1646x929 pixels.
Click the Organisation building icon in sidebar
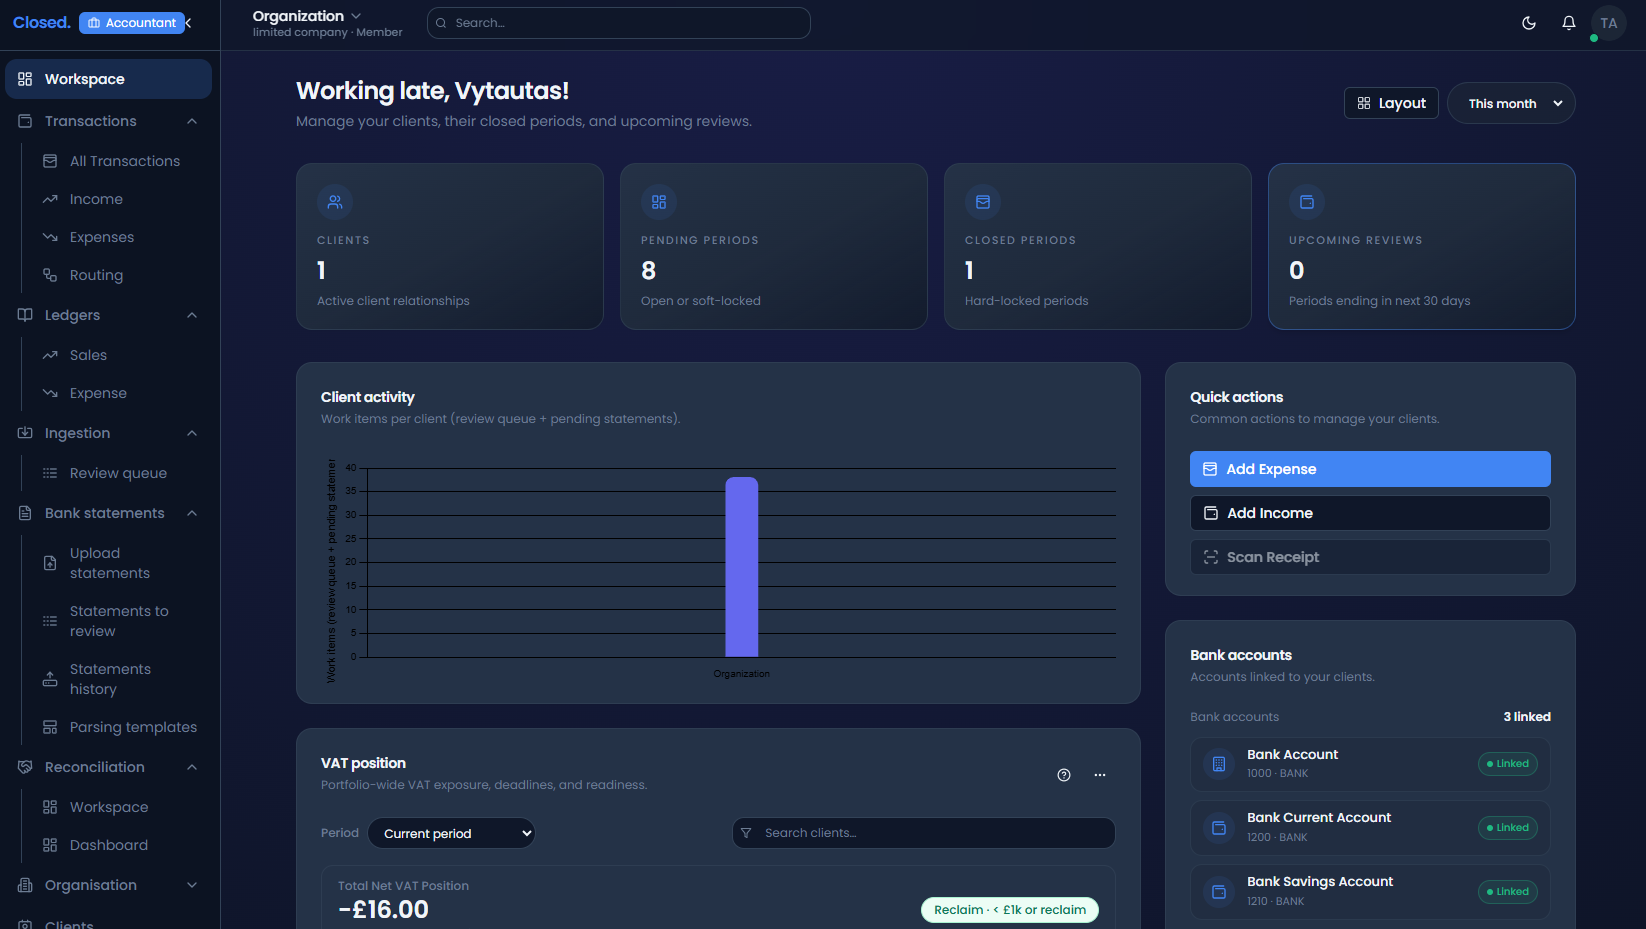(x=25, y=885)
